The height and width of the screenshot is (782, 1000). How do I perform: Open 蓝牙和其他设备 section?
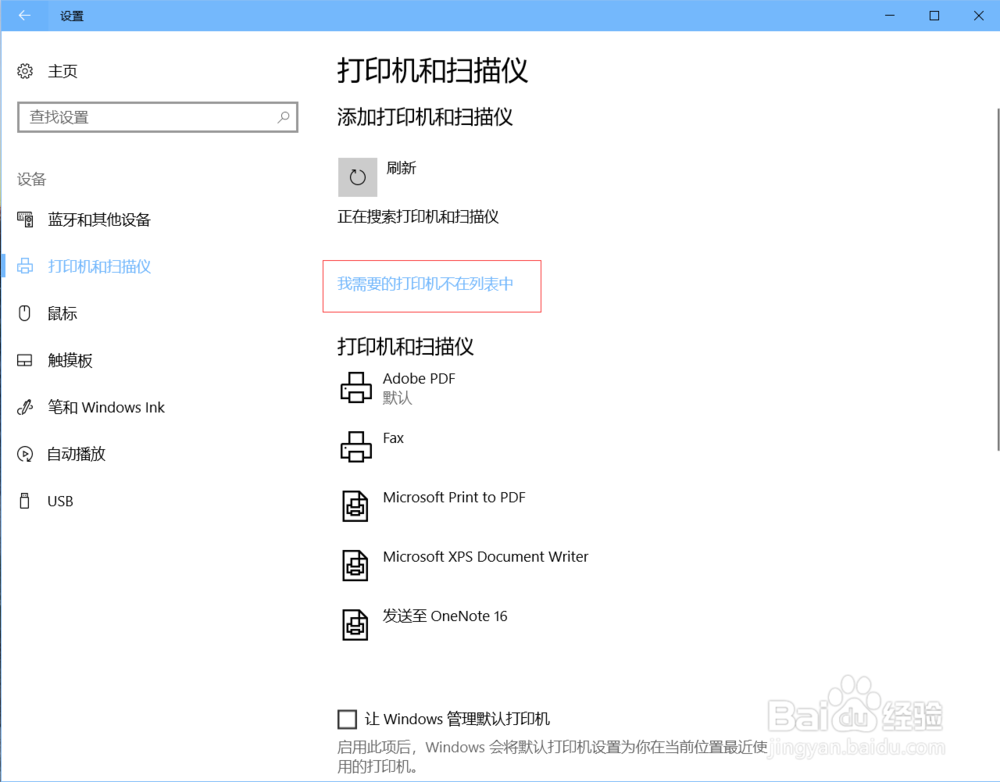coord(99,220)
